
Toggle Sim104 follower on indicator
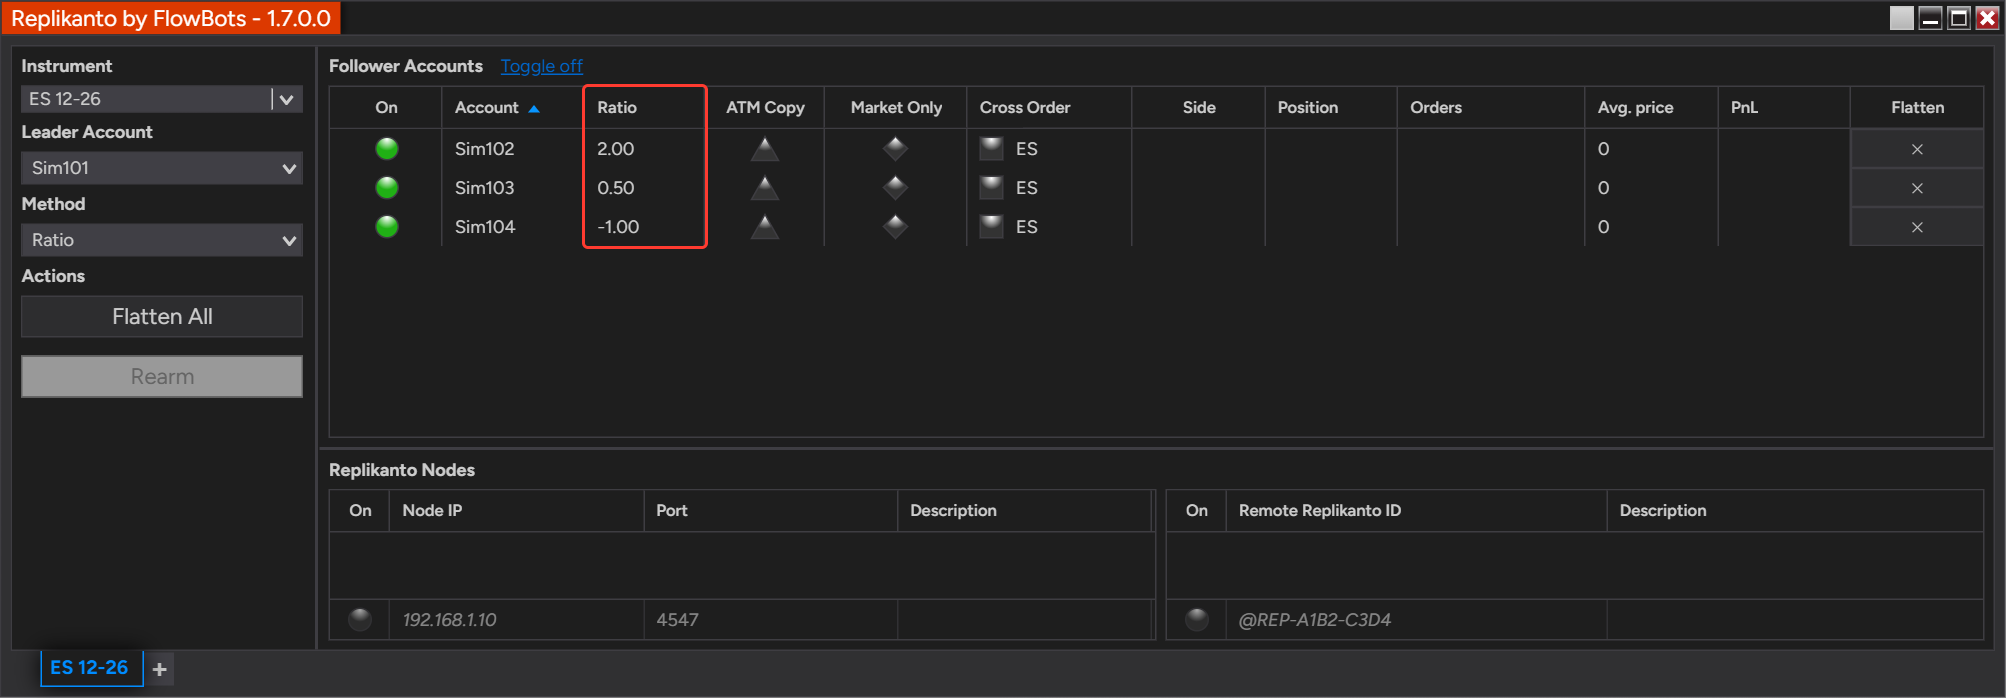click(387, 227)
